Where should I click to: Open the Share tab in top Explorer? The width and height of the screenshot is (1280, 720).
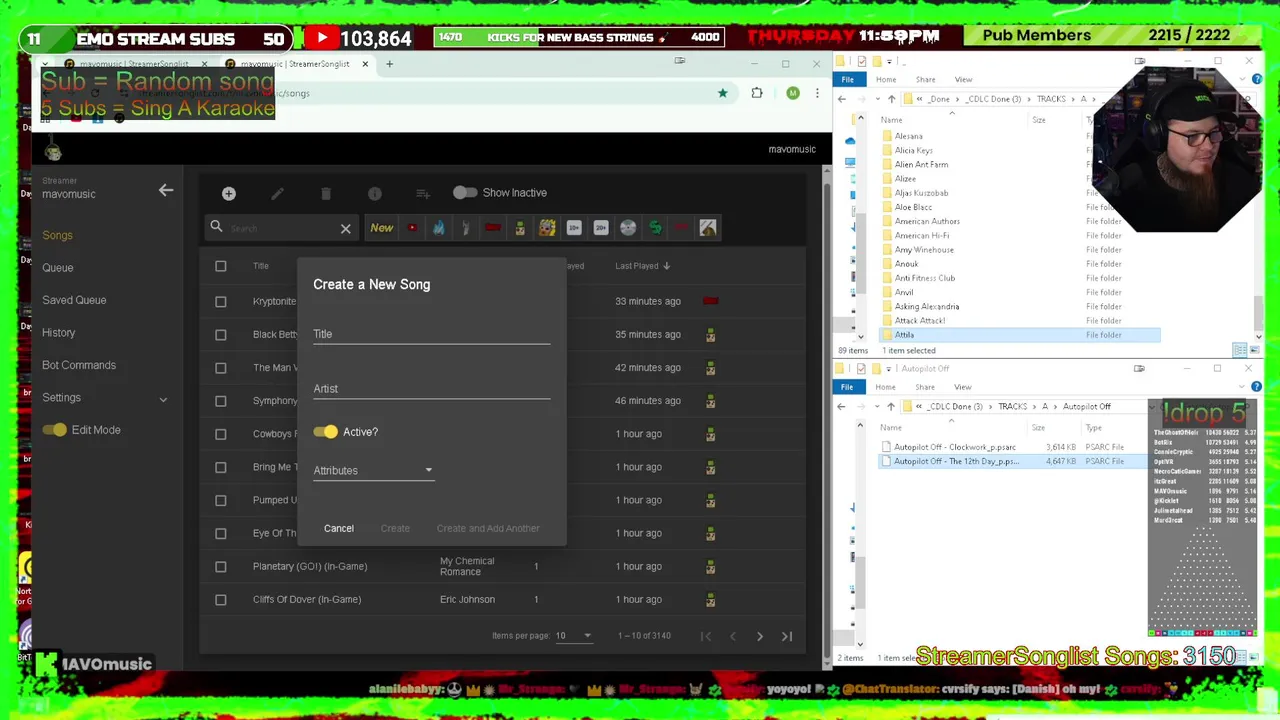tap(925, 80)
